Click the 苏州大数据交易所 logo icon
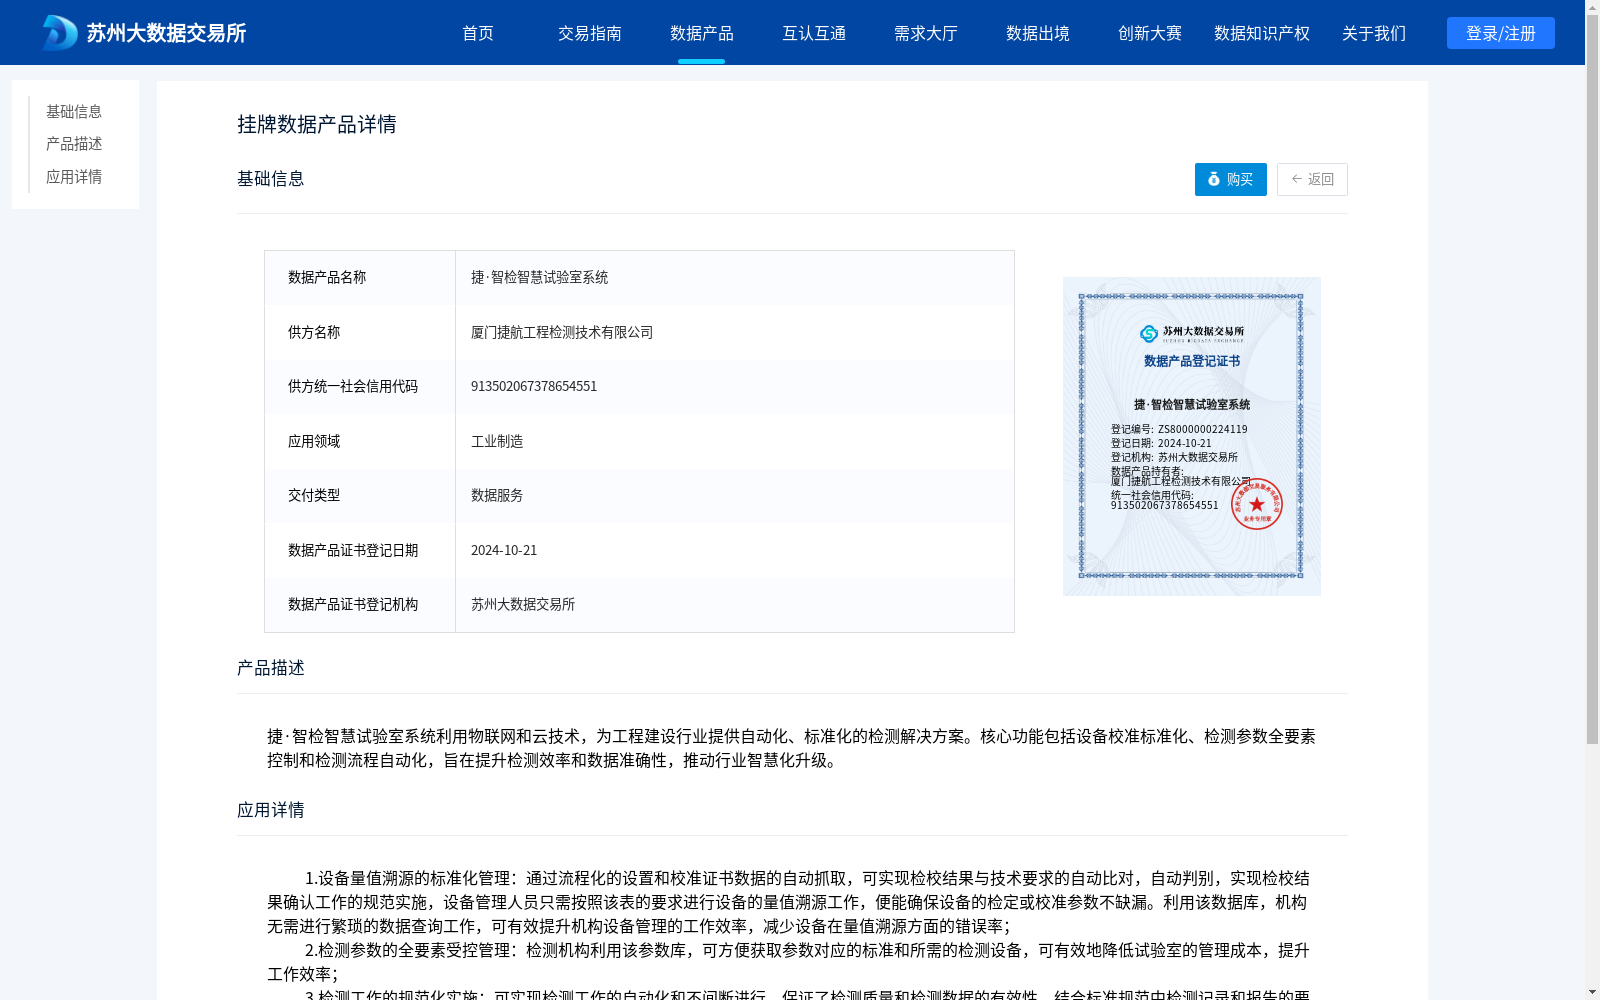The width and height of the screenshot is (1600, 1000). tap(60, 33)
